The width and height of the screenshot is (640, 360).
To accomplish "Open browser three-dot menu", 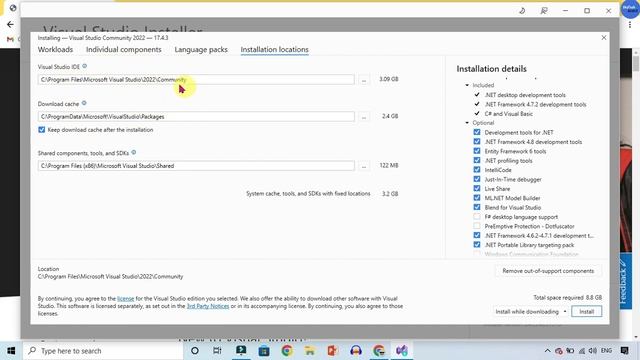I will (x=630, y=24).
